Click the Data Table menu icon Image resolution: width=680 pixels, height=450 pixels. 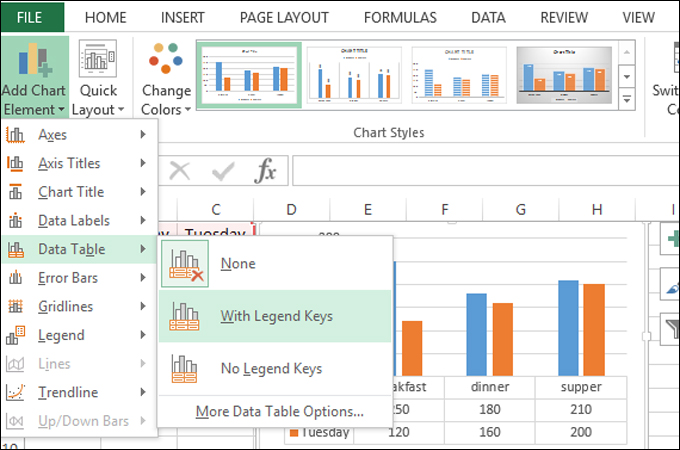click(x=16, y=249)
